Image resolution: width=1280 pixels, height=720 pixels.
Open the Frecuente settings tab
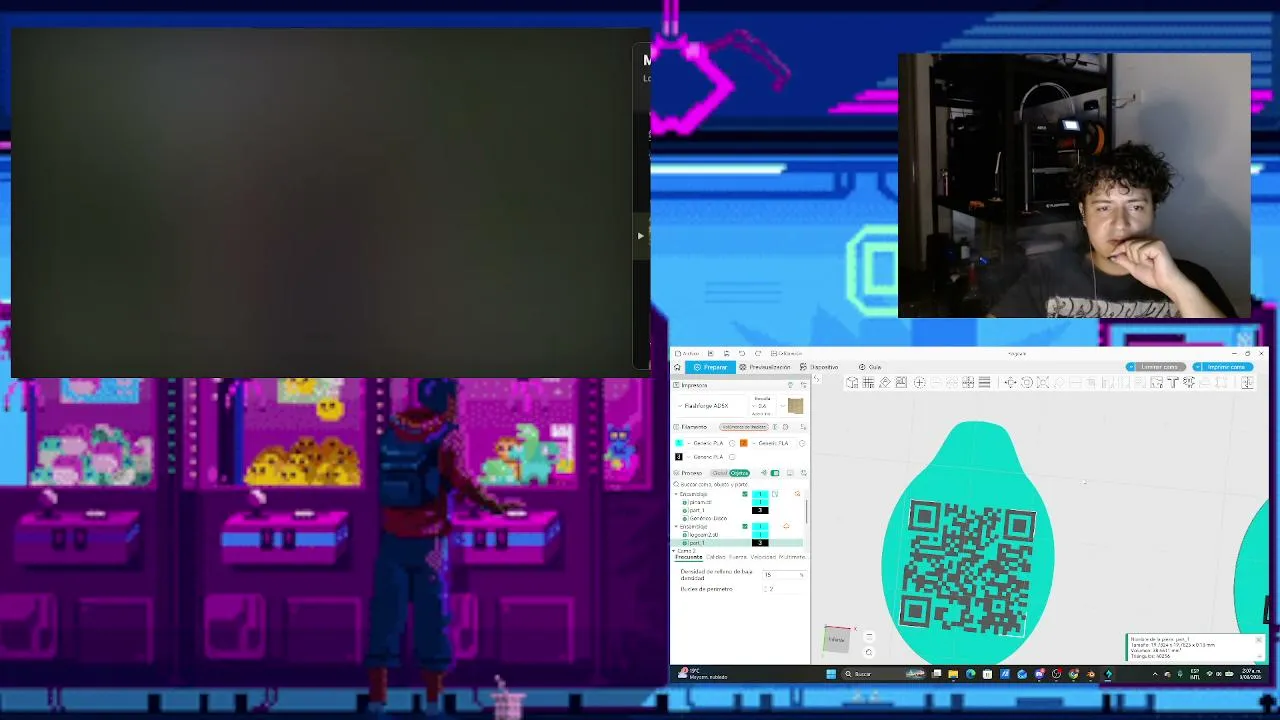689,557
